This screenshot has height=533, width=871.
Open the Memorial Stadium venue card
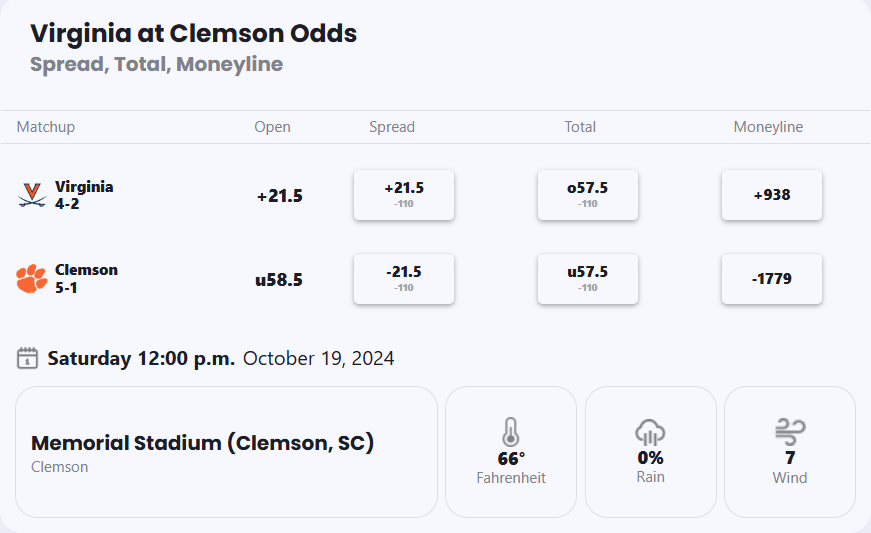(x=226, y=452)
